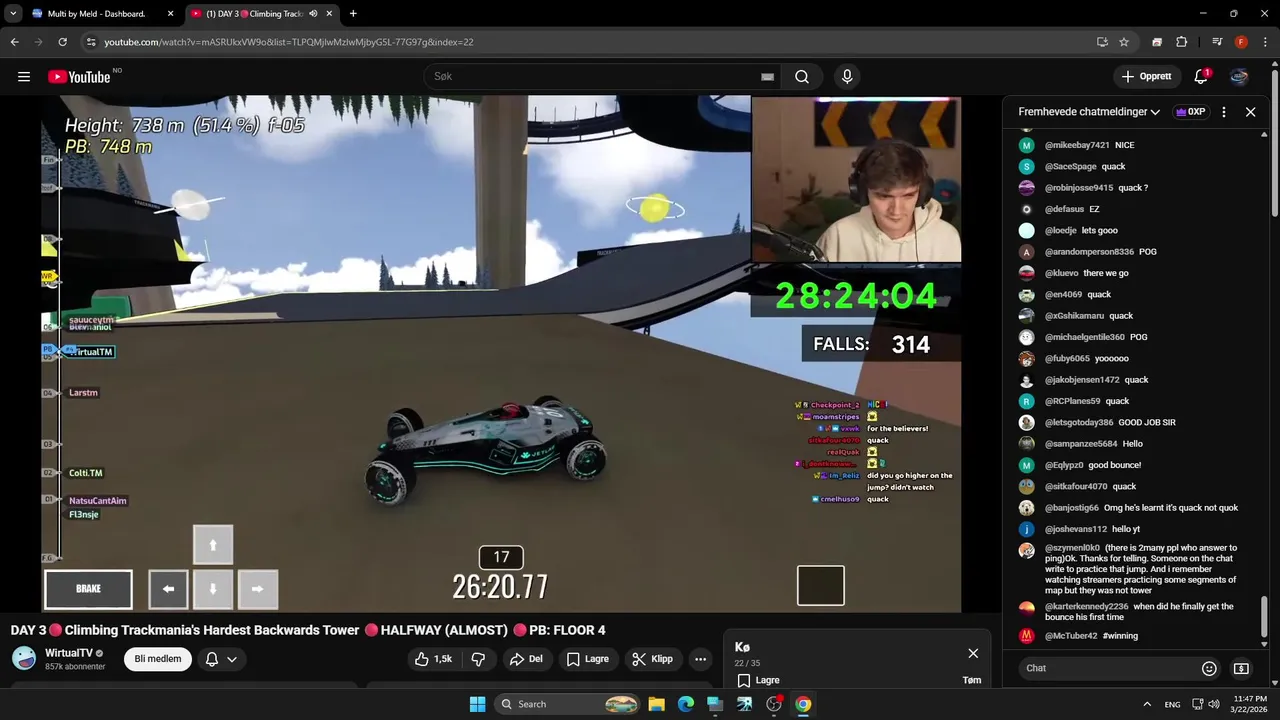Open the YouTube hamburger guide menu

[x=24, y=77]
